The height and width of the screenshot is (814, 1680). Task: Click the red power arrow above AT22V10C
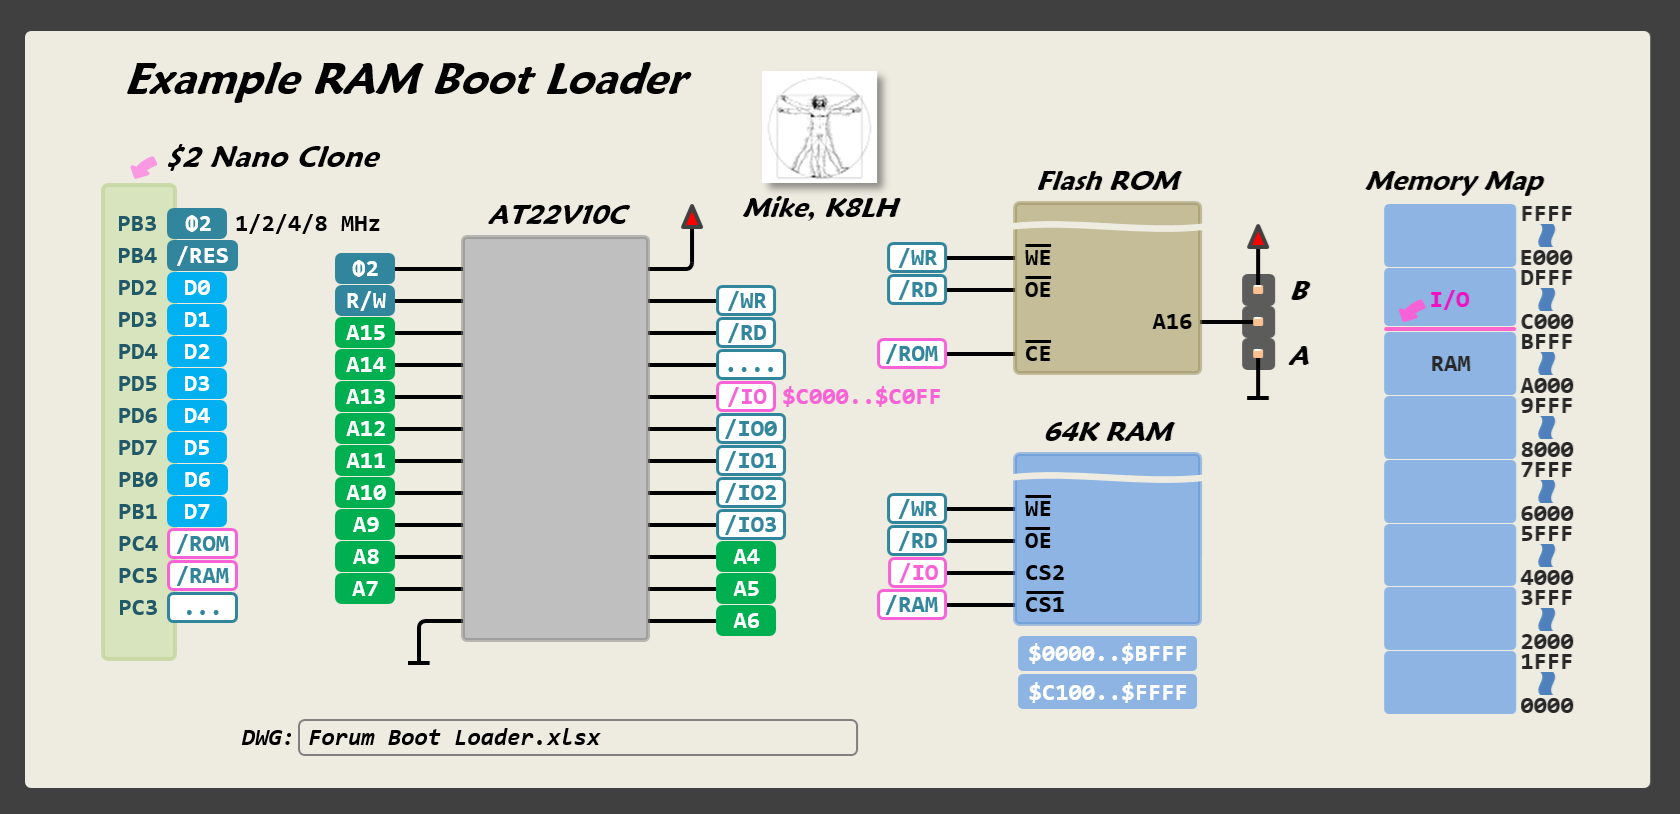[x=691, y=217]
